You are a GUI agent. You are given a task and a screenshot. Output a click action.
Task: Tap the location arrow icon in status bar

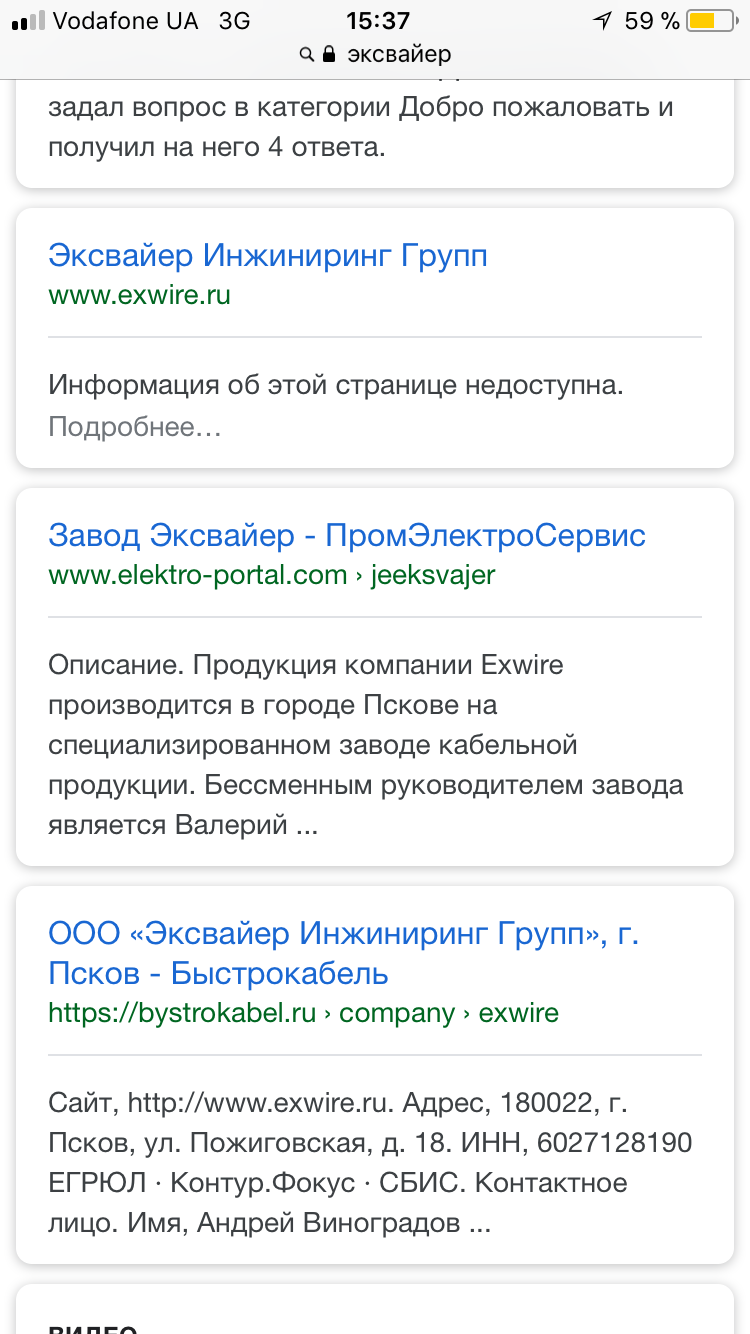click(x=602, y=21)
